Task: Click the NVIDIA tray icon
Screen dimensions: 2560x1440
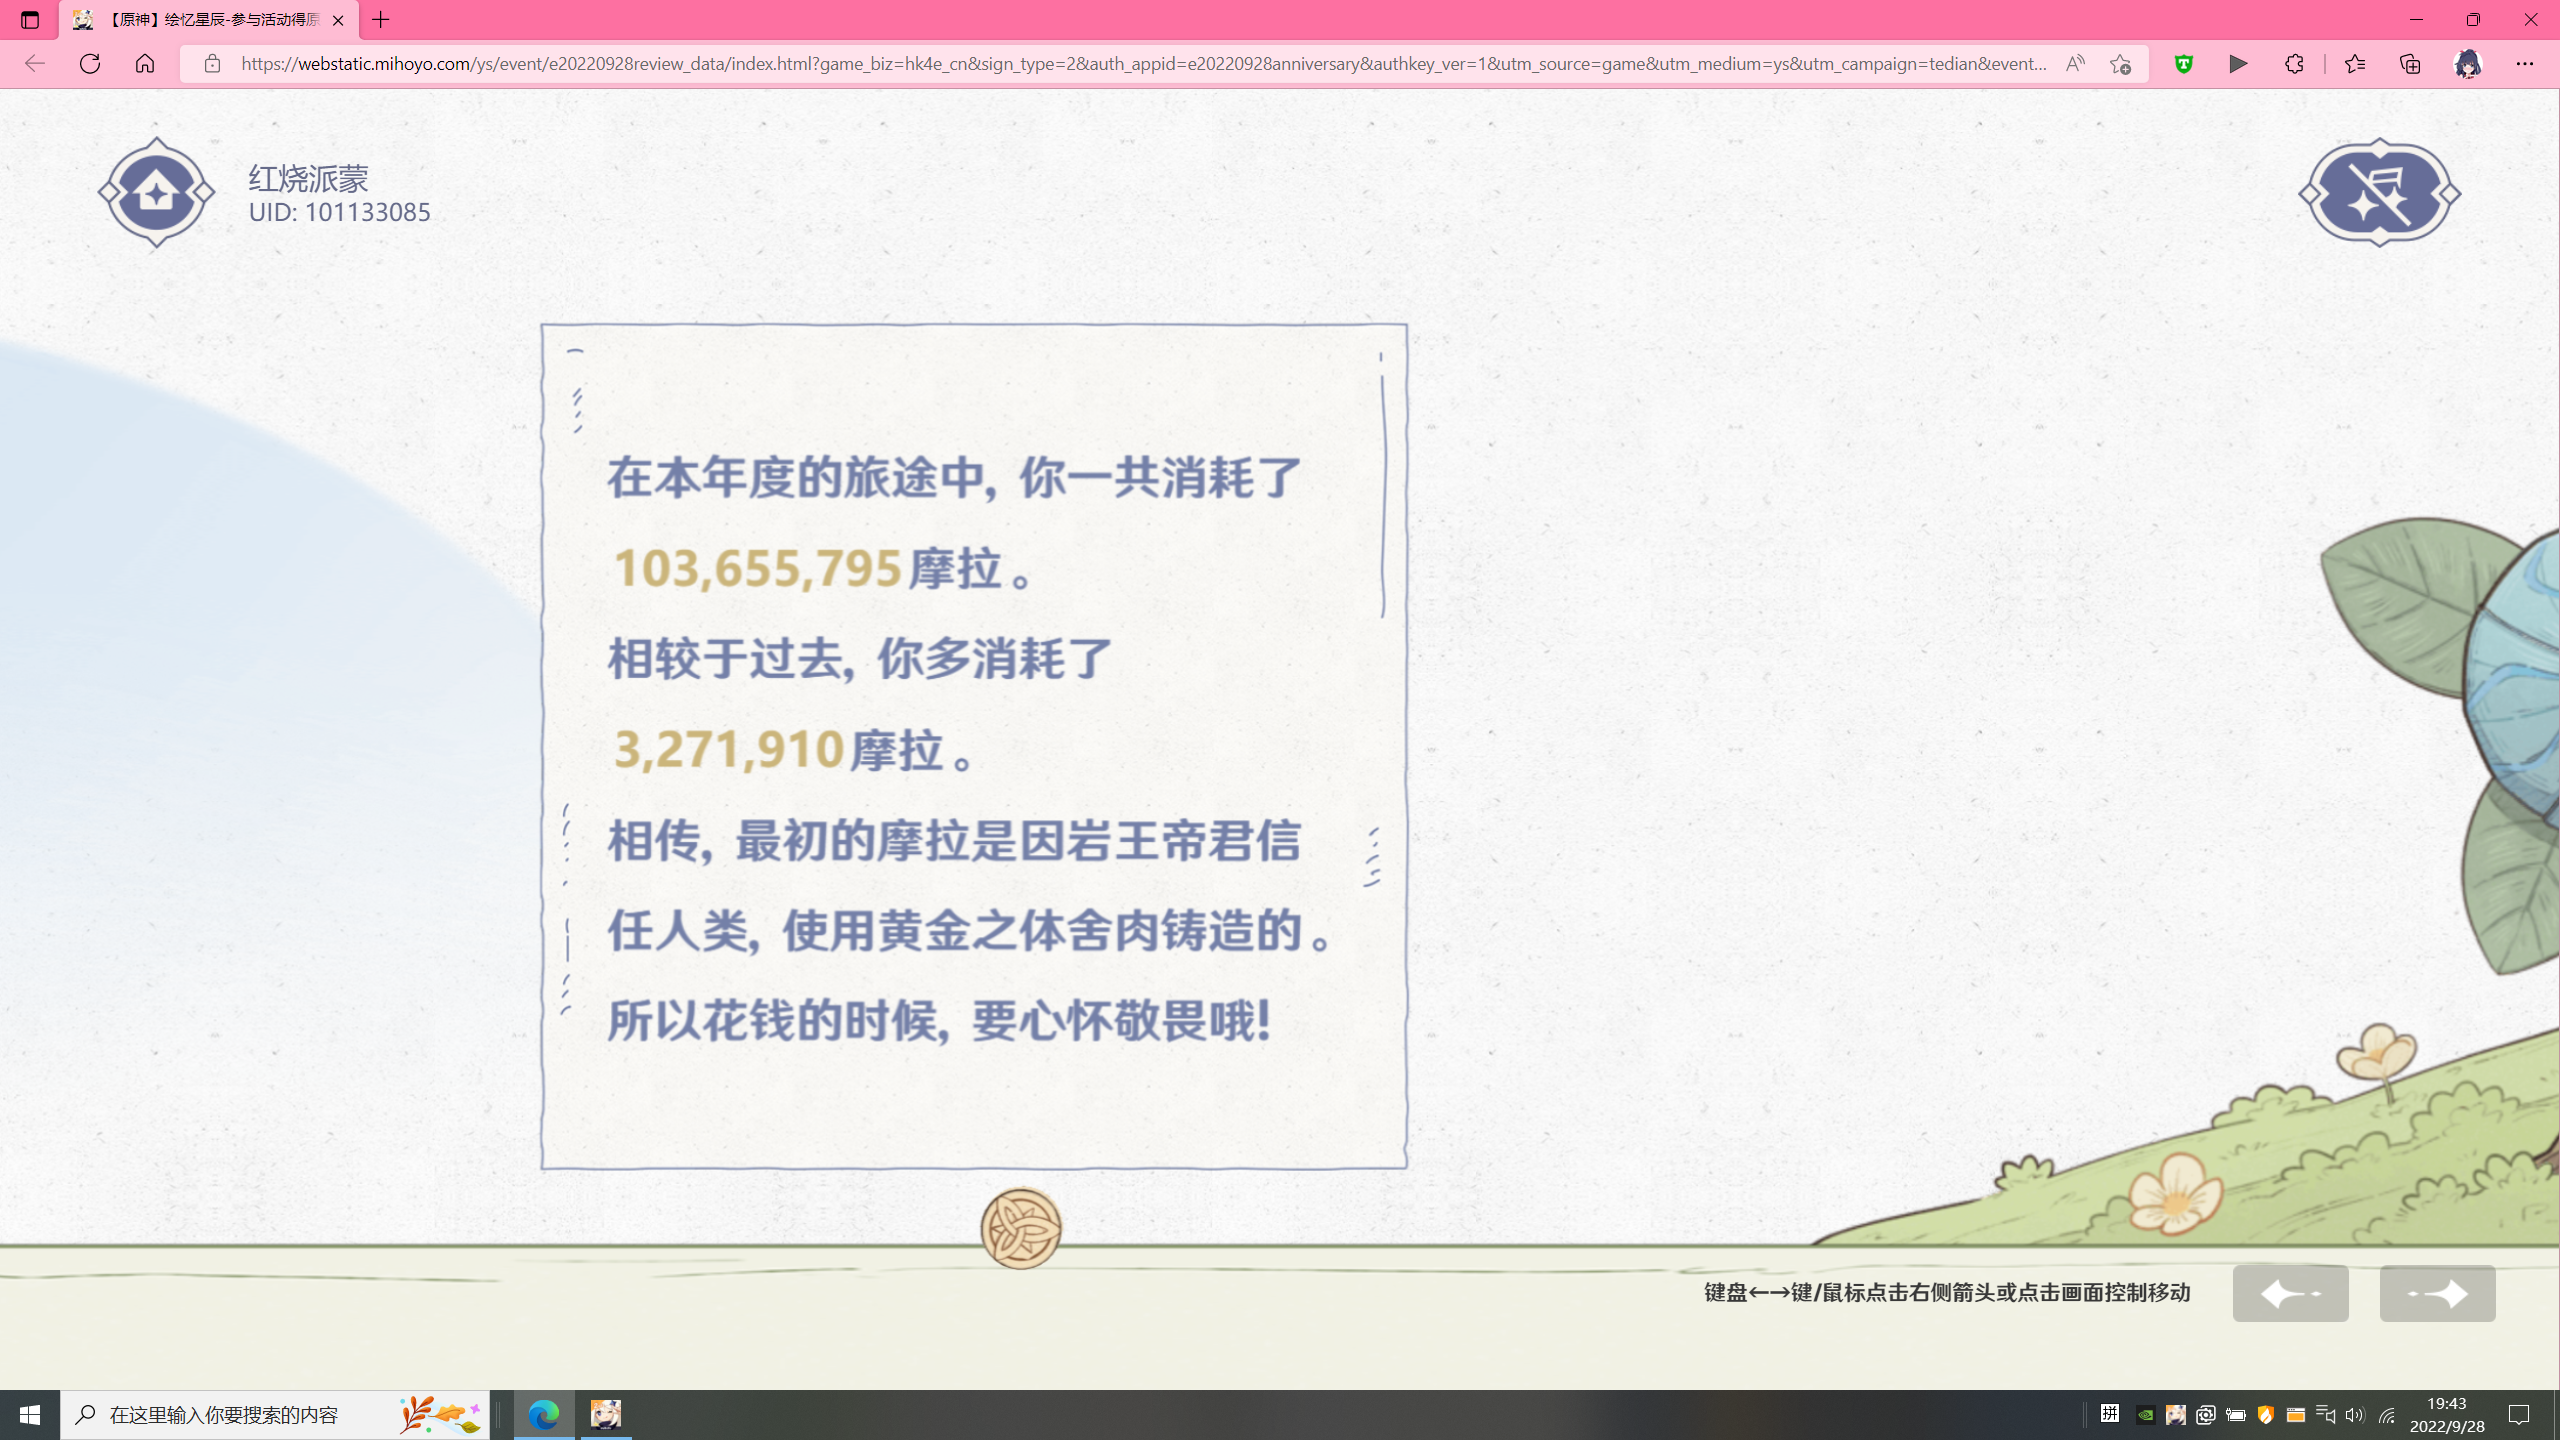Action: coord(2145,1415)
